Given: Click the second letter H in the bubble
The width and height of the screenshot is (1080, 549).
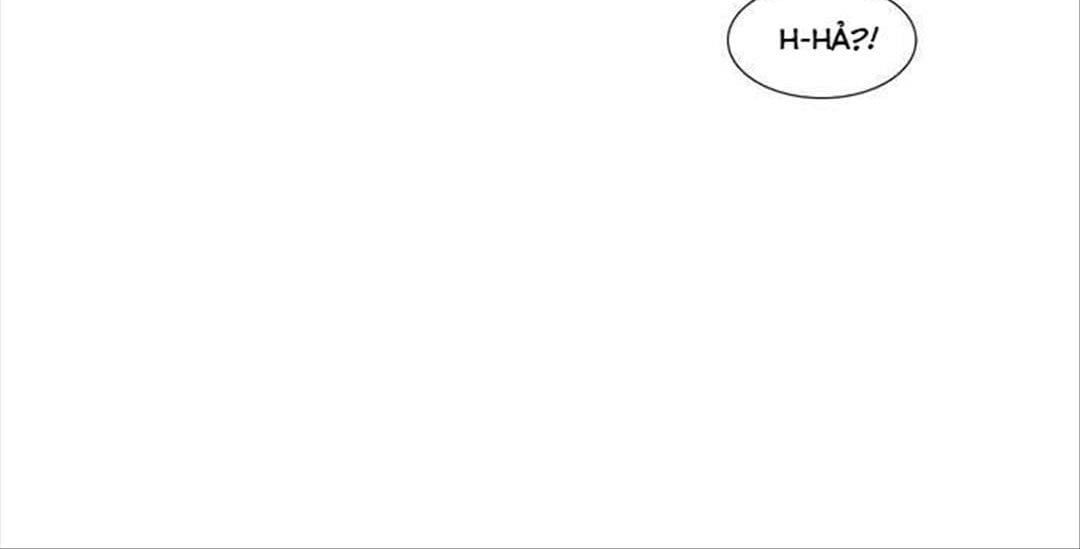Looking at the screenshot, I should click(x=822, y=40).
